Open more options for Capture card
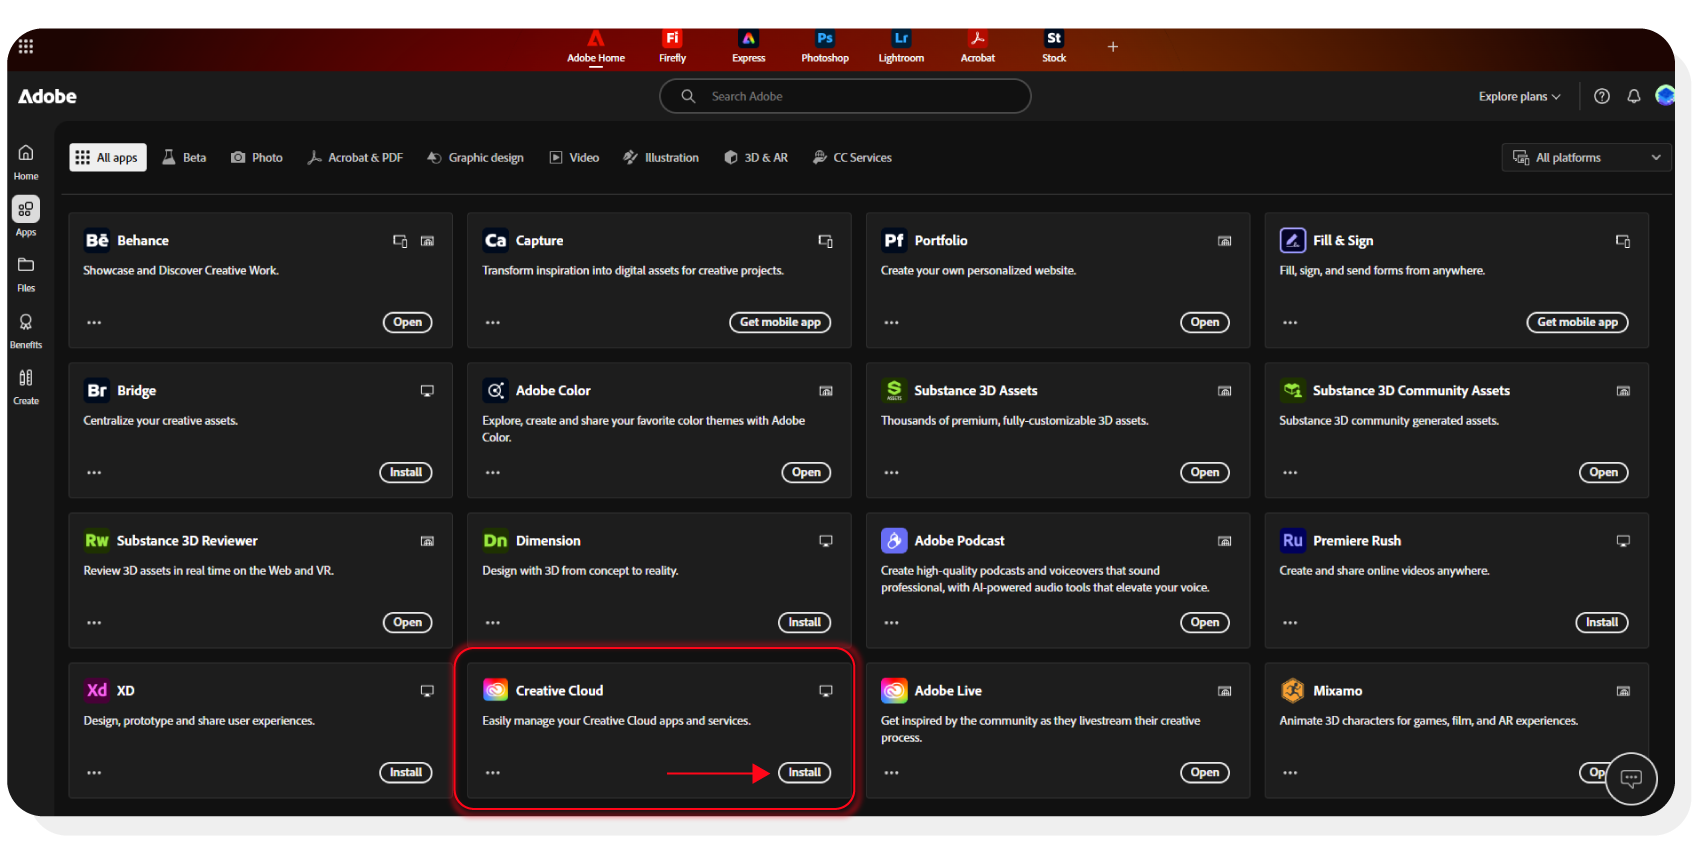Screen dimensions: 1702x853 point(493,323)
